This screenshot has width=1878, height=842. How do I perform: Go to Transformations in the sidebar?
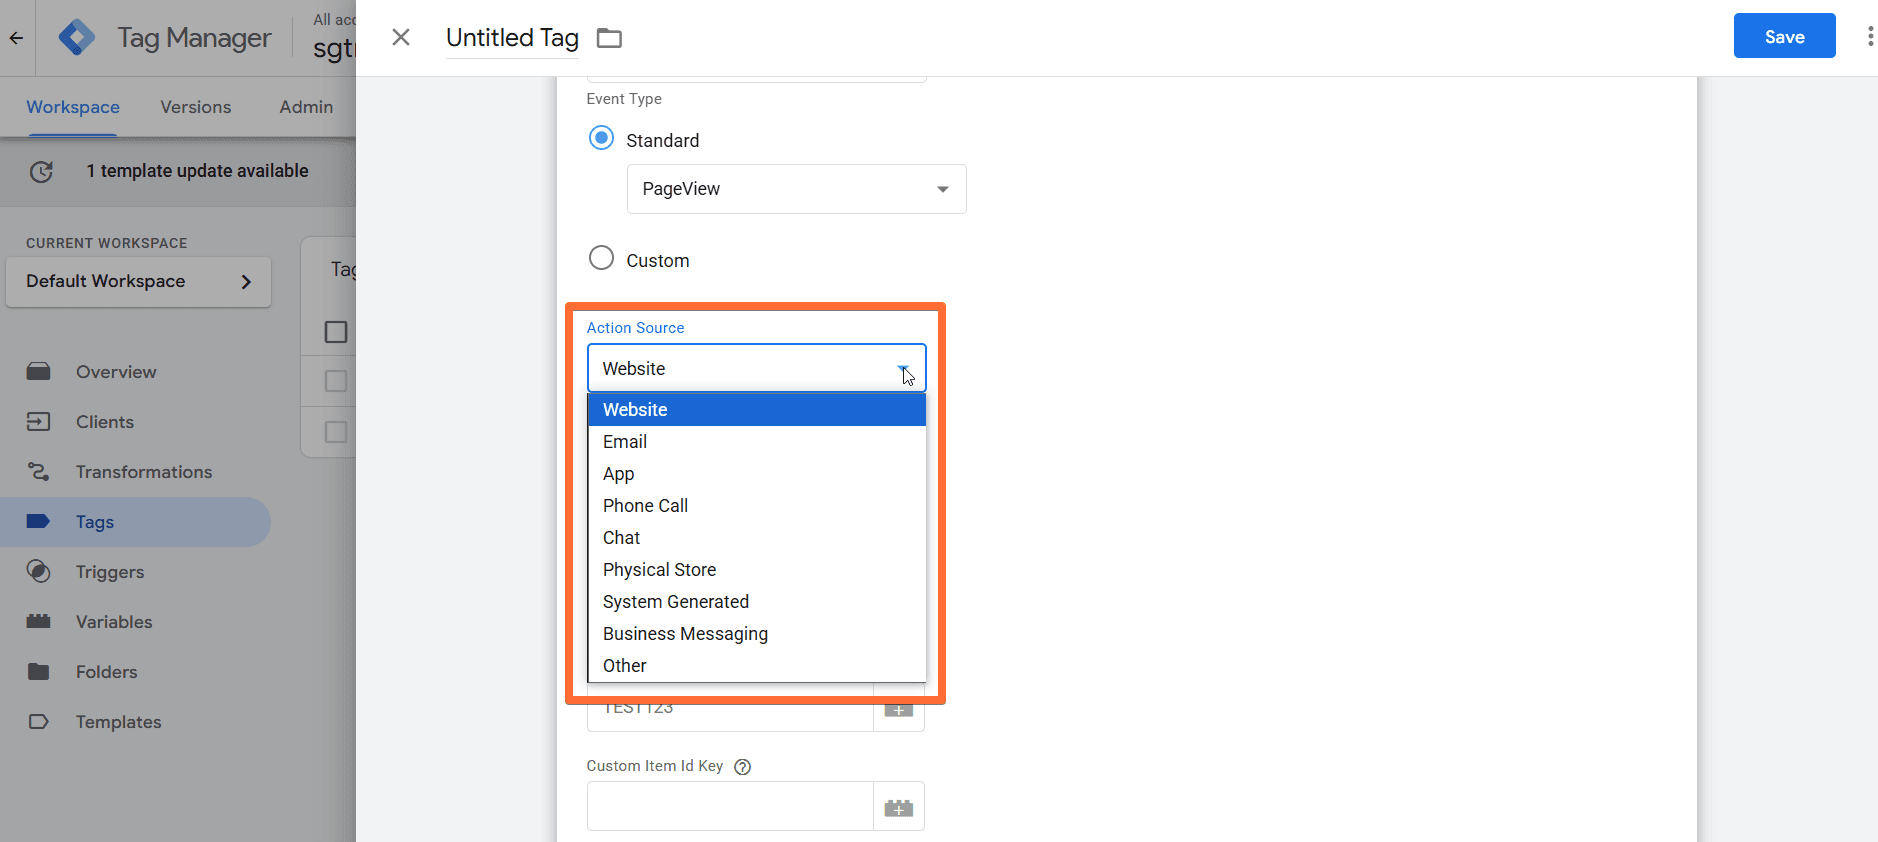pos(144,472)
